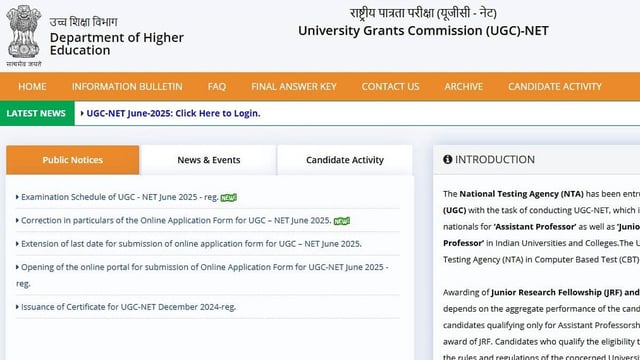Screen dimensions: 640x360
Task: Click the green LATEST NEWS label
Action: (37, 113)
